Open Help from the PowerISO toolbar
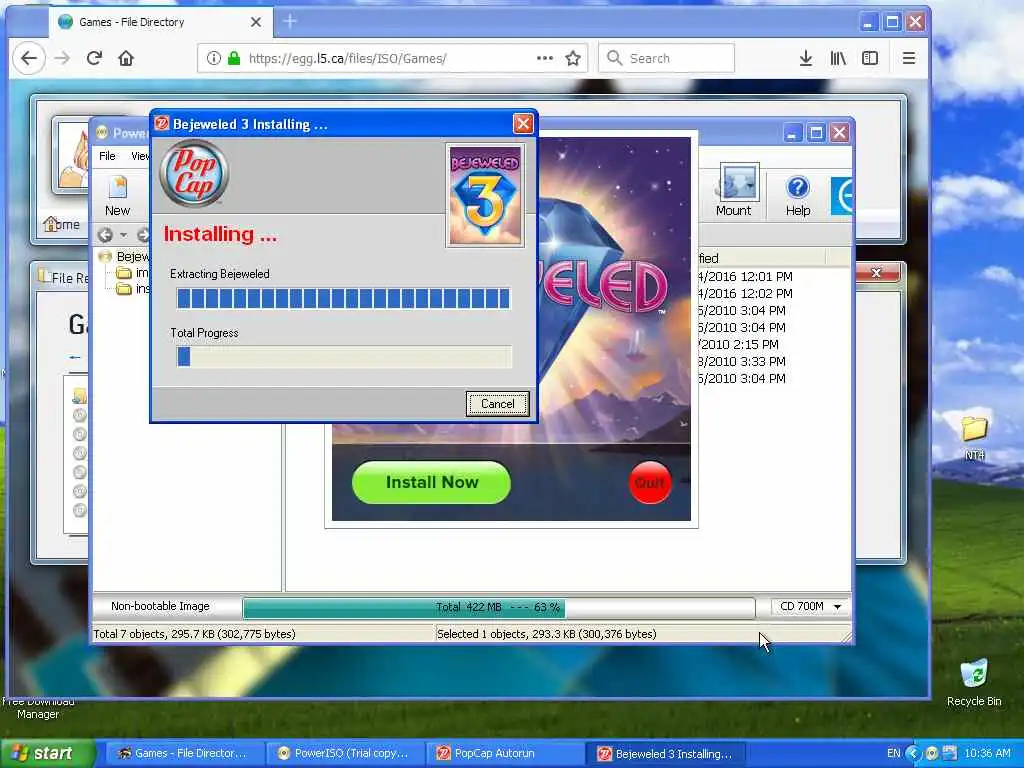This screenshot has width=1024, height=768. [x=797, y=196]
